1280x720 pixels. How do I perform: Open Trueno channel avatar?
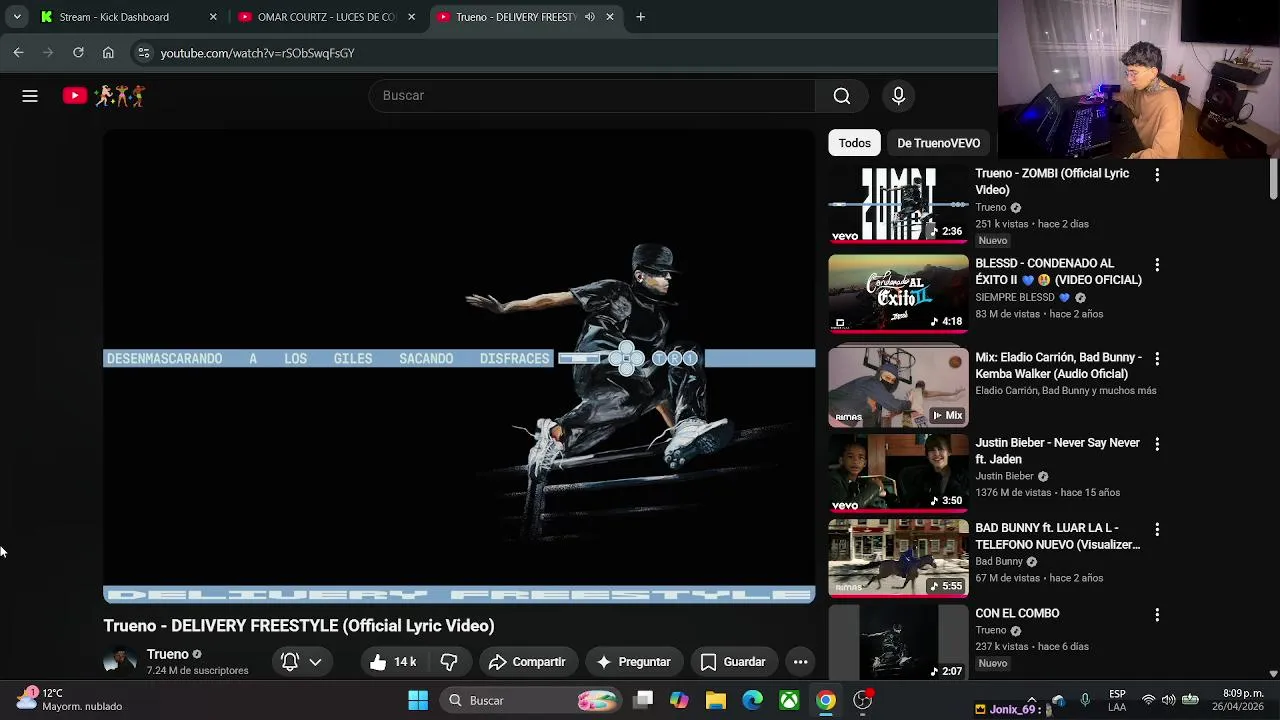(x=120, y=662)
